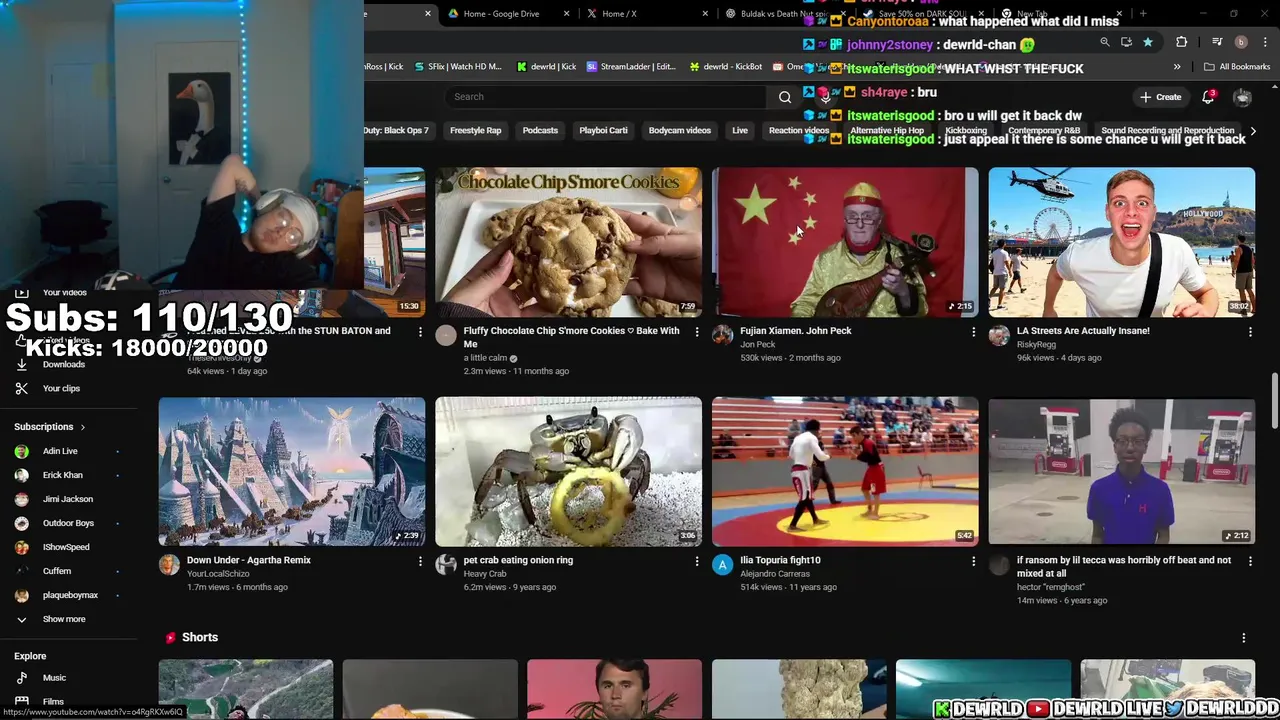Image resolution: width=1280 pixels, height=720 pixels.
Task: Open a new browser tab with plus icon
Action: coord(1143,14)
